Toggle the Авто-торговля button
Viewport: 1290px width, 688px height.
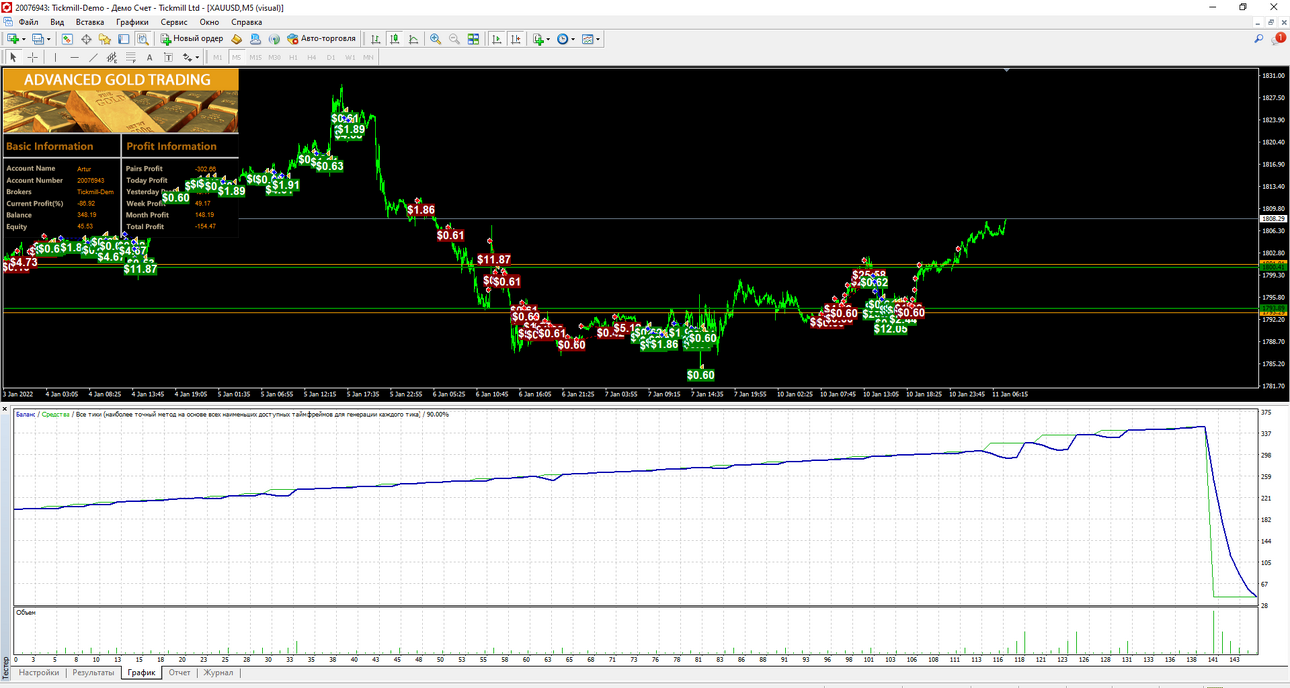tap(321, 39)
